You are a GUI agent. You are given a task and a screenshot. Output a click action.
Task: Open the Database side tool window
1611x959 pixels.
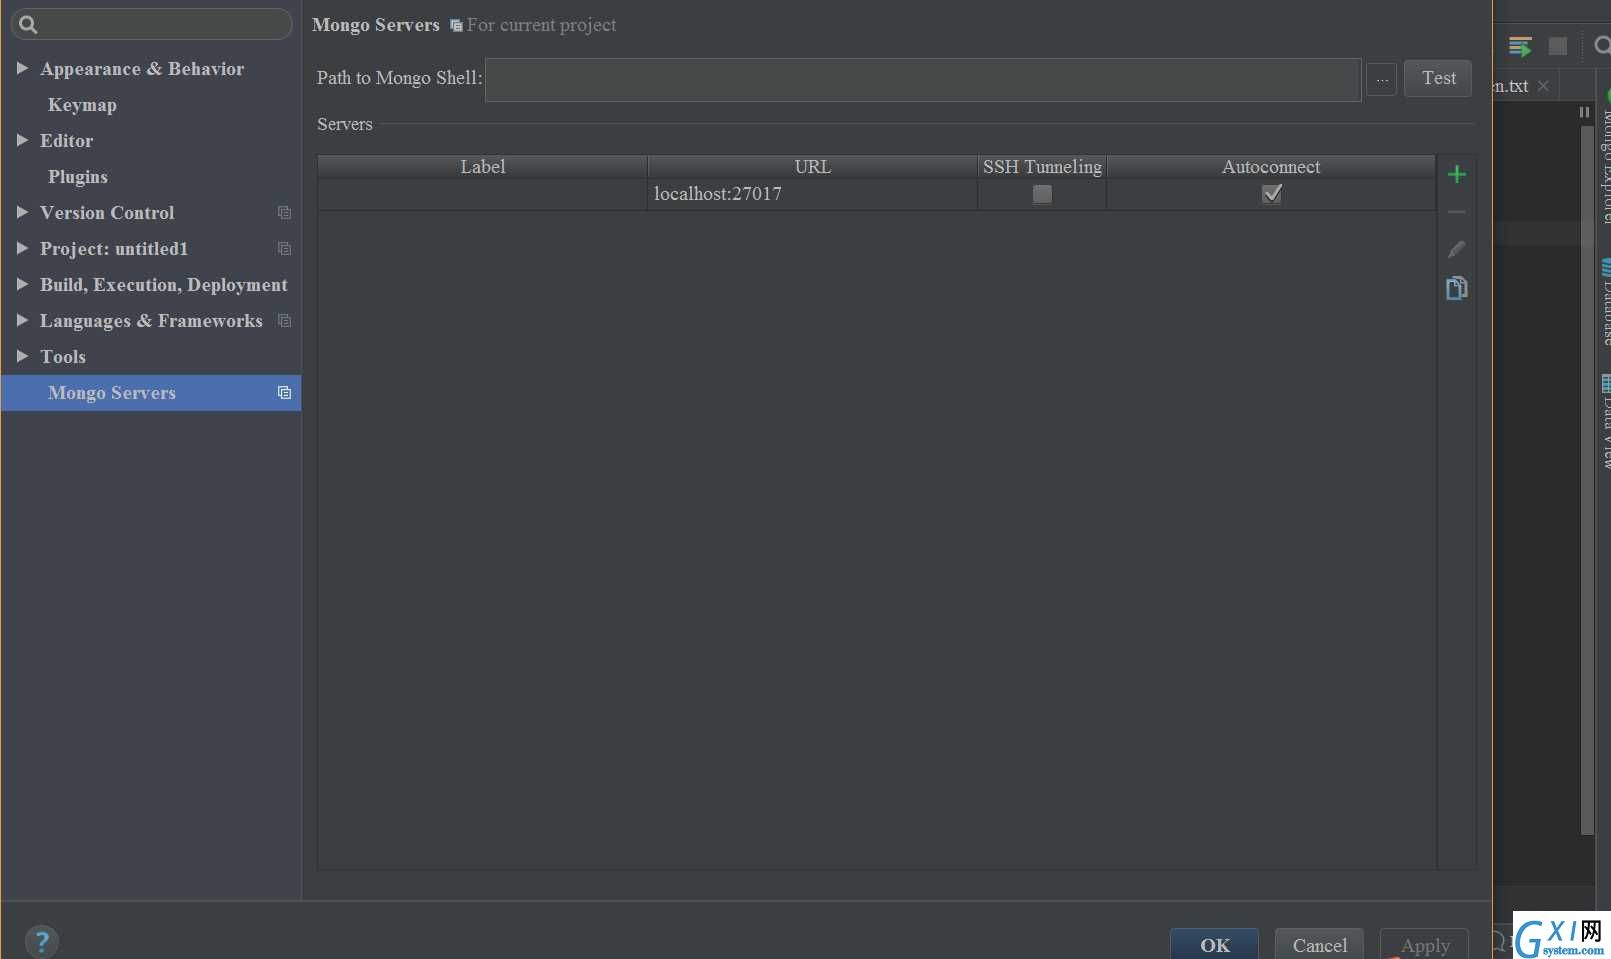1606,303
